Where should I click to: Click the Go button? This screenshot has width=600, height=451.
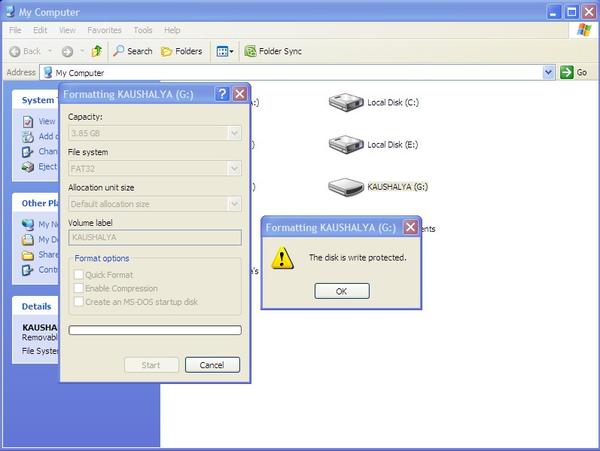(574, 72)
